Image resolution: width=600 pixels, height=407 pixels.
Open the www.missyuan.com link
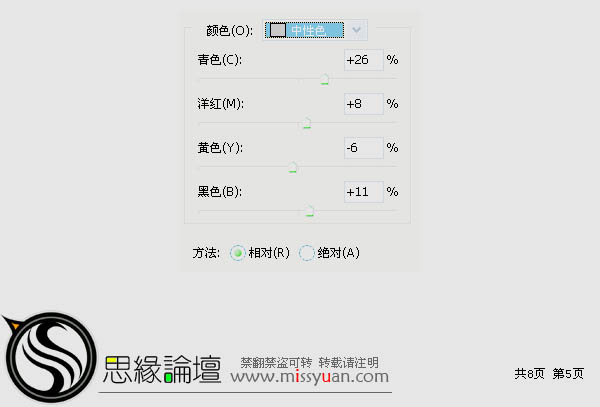click(310, 377)
